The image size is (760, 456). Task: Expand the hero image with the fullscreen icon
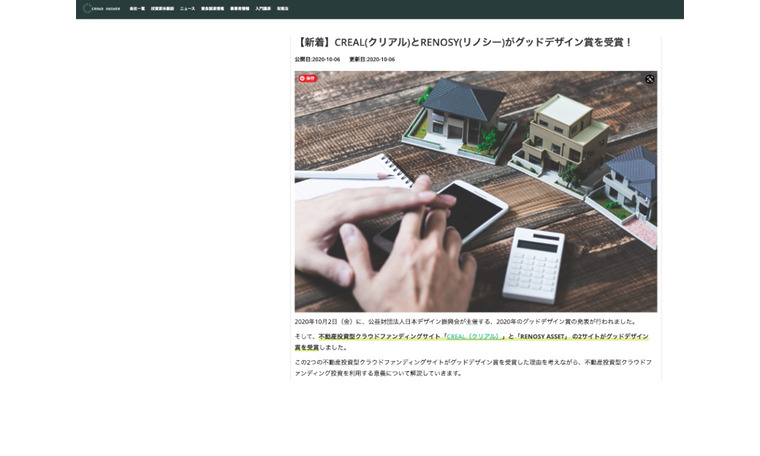pos(649,79)
